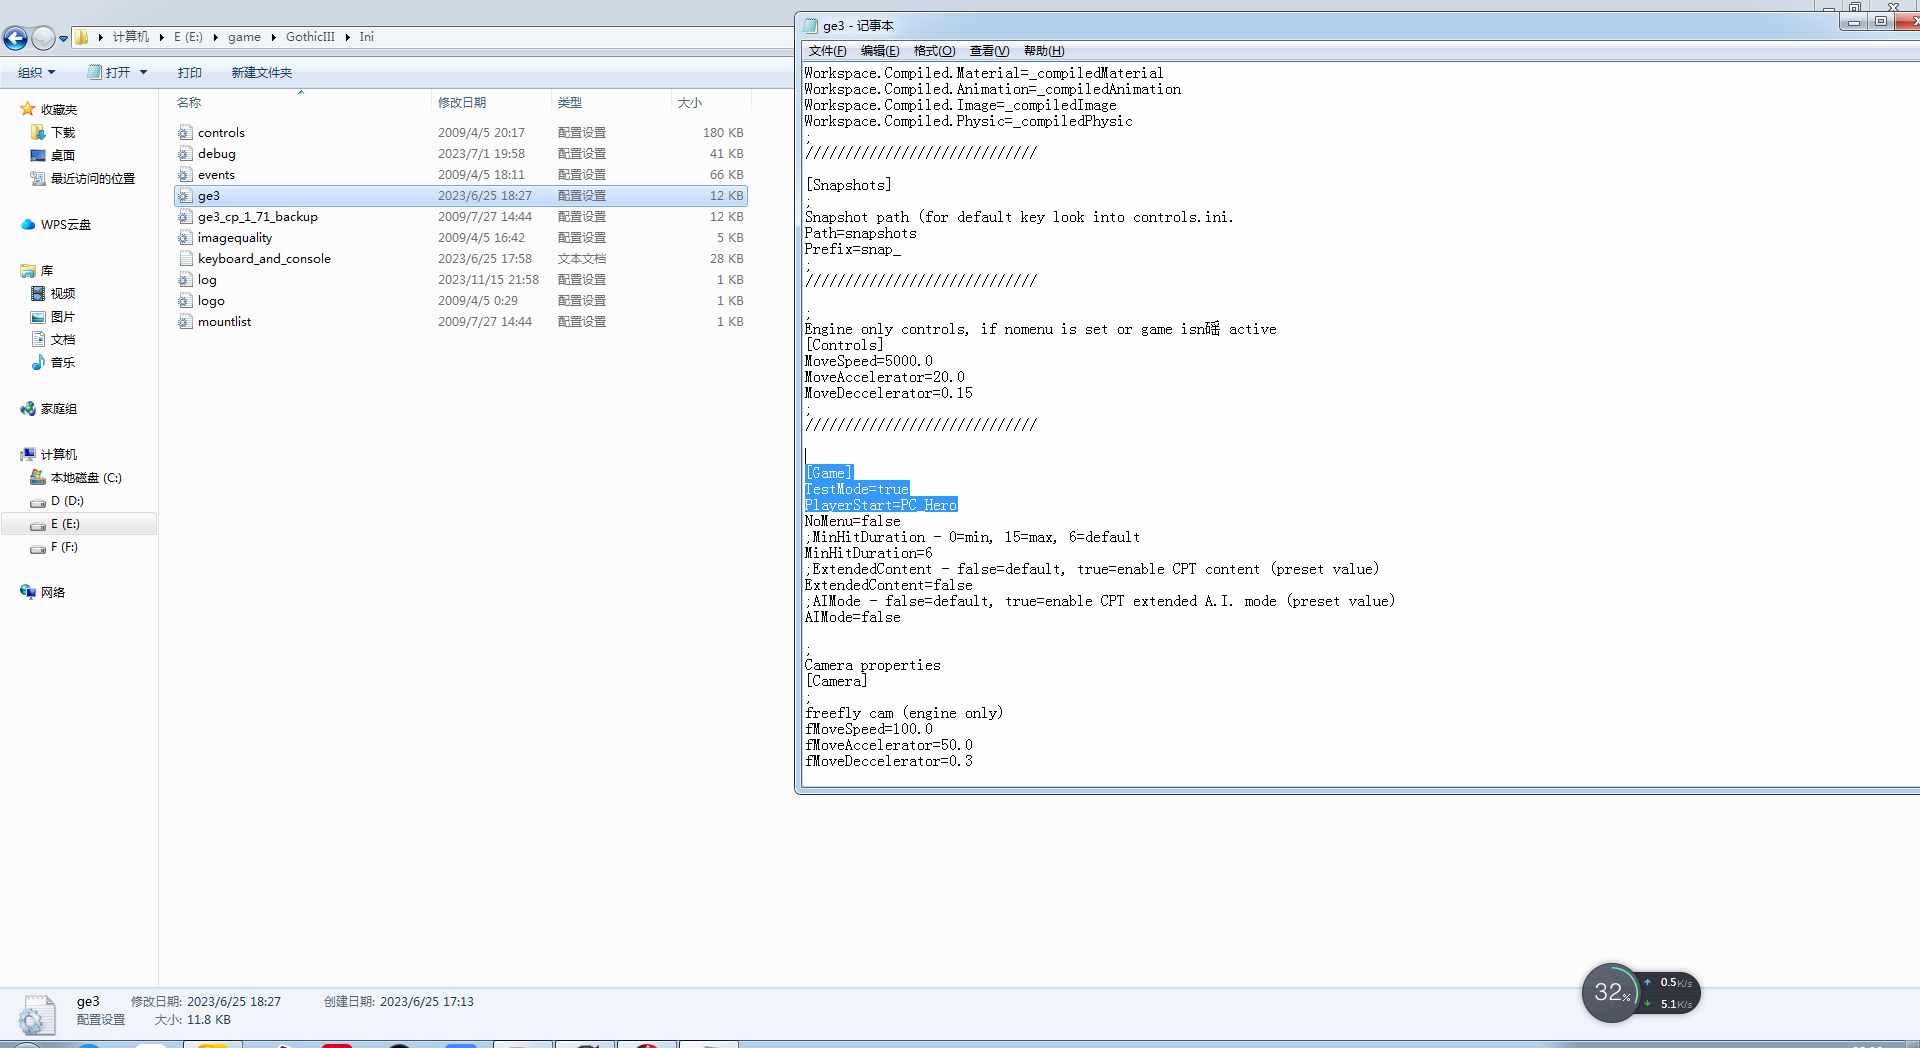Open 本地磁盘 (C:) drive in sidebar
The height and width of the screenshot is (1048, 1920).
coord(85,477)
